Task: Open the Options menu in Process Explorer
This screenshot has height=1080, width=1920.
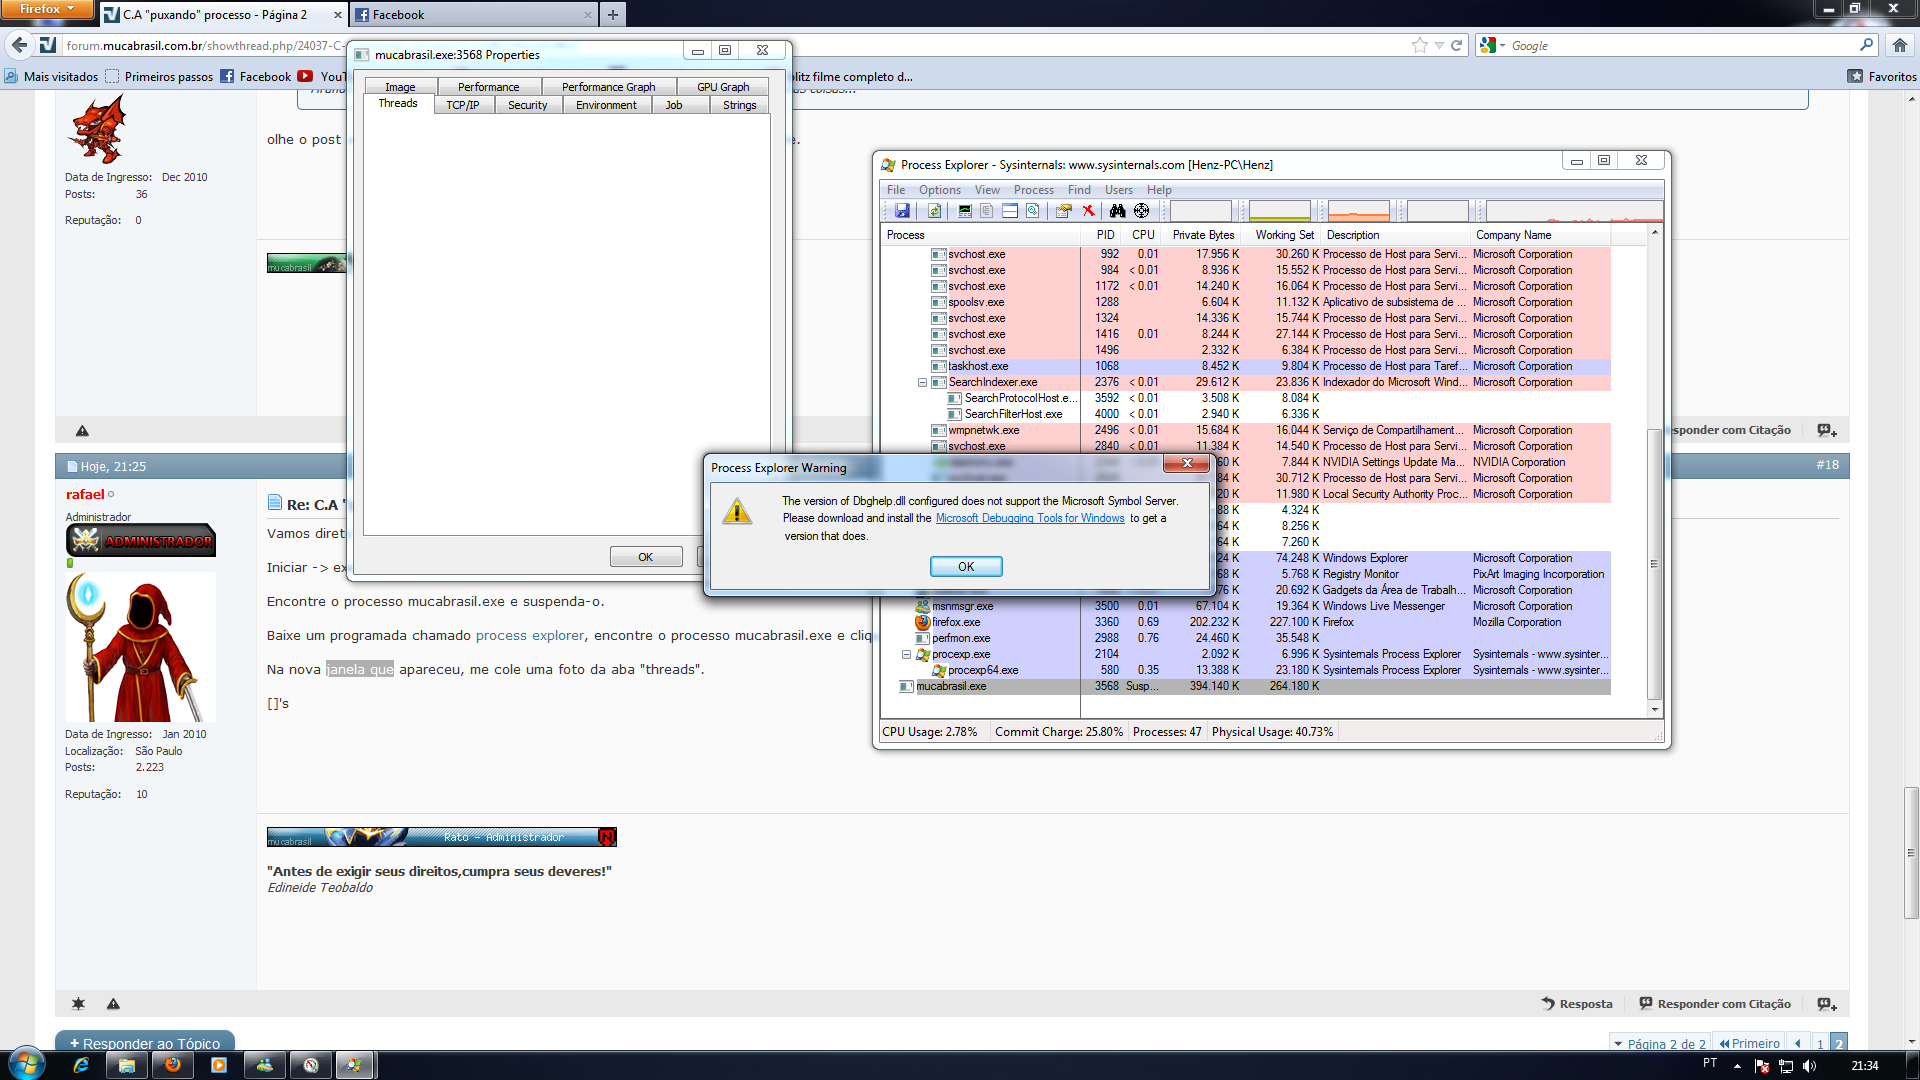Action: coord(939,190)
